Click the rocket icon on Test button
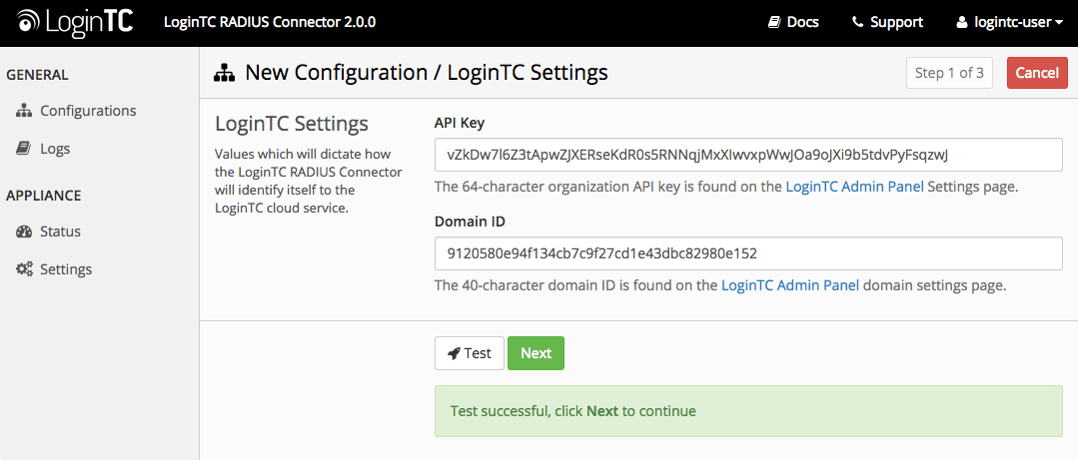Image resolution: width=1078 pixels, height=460 pixels. [454, 353]
